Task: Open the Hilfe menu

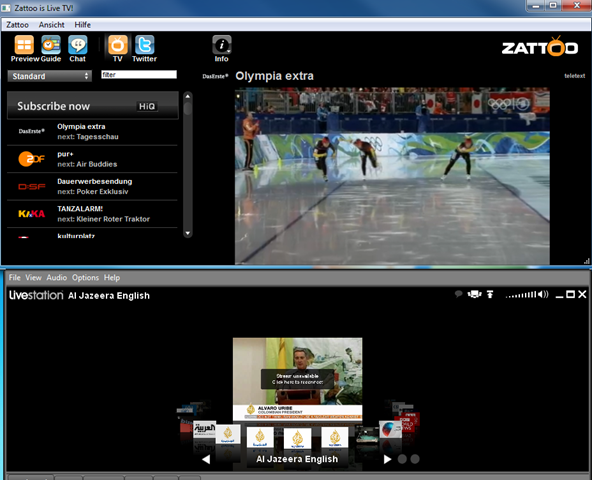Action: point(83,25)
